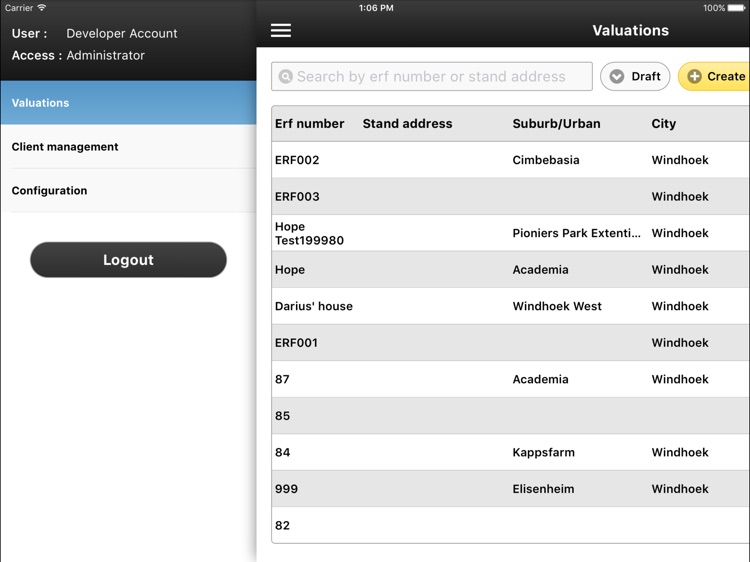Select the row with erf 999
Image resolution: width=750 pixels, height=562 pixels.
click(510, 489)
